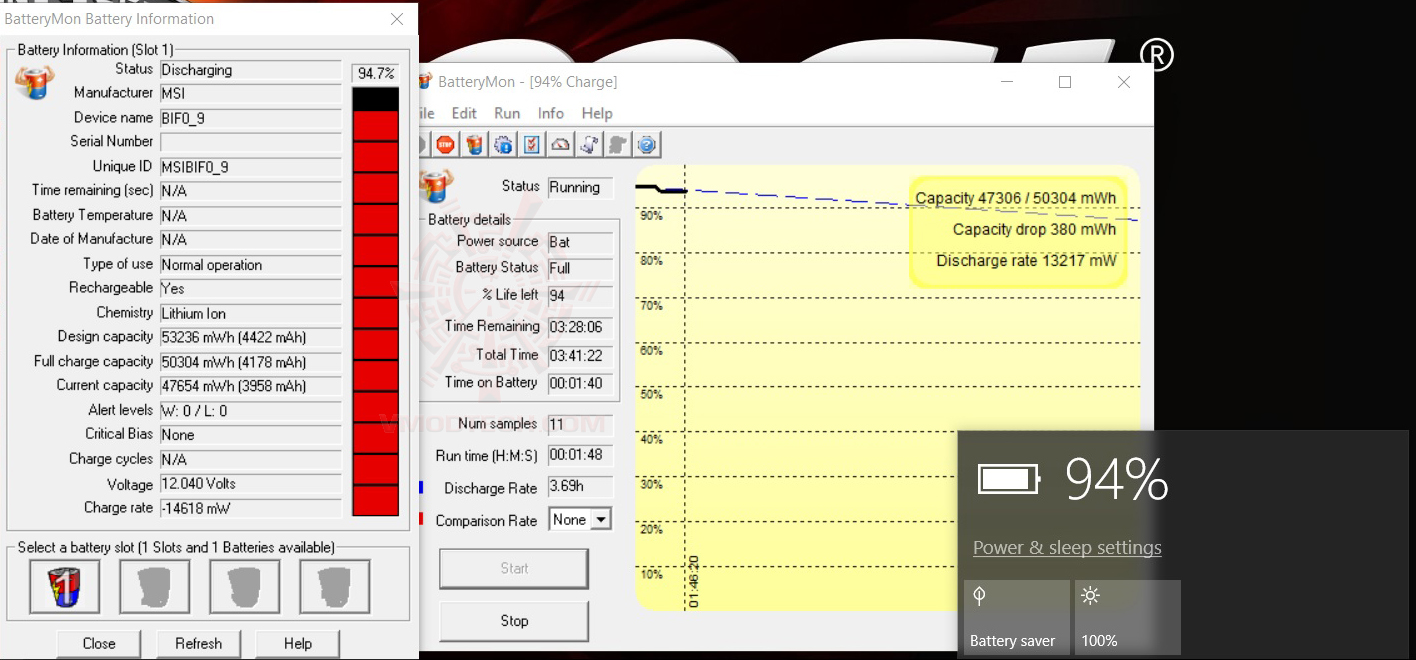Click the Full charge capacity value field

(x=251, y=362)
